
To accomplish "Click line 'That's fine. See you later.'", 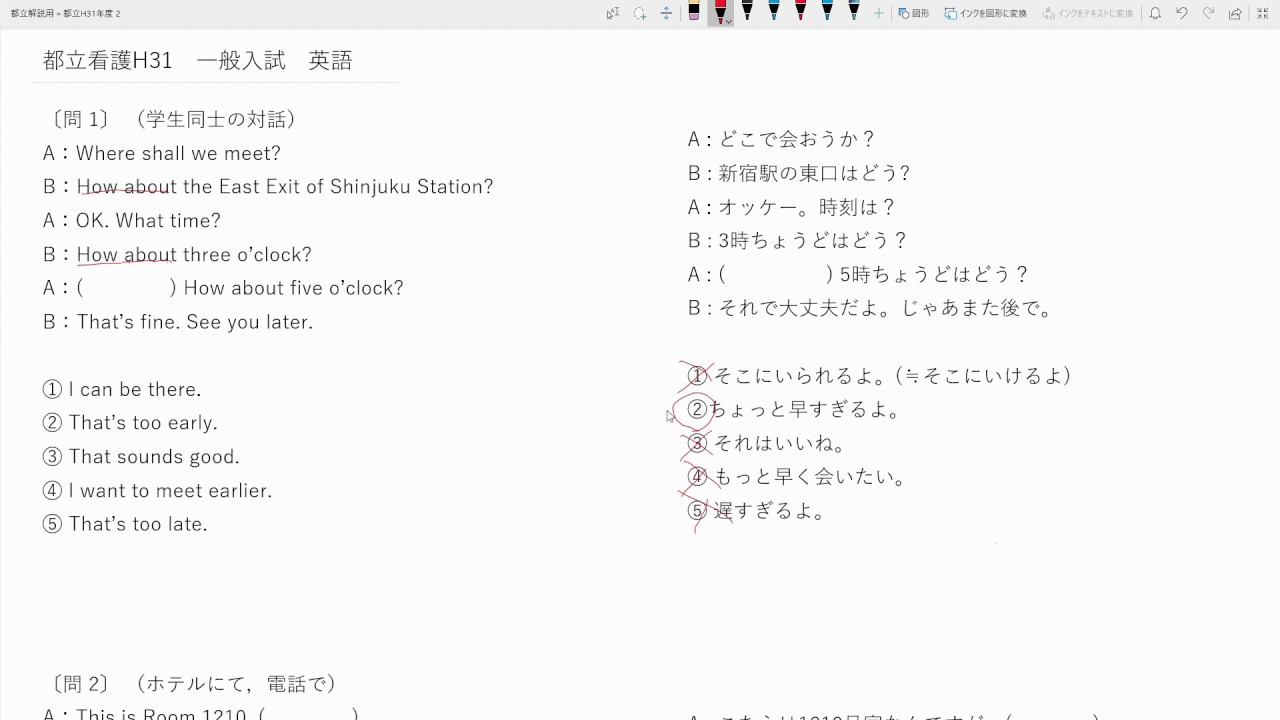I will pos(194,322).
